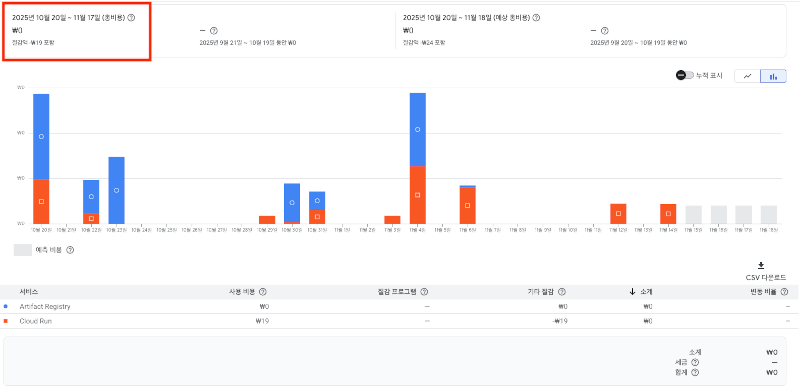Click the CSV 다운로드 label
This screenshot has width=800, height=390.
766,278
